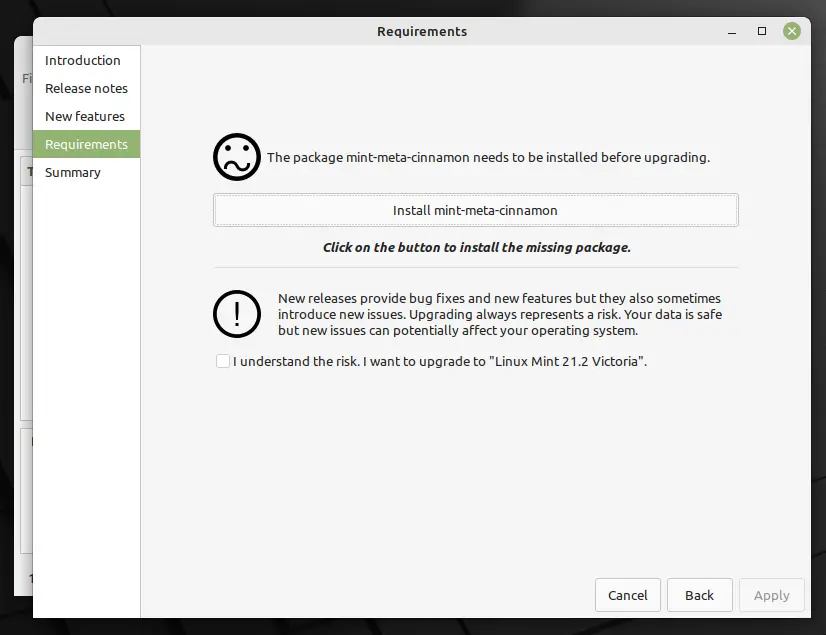Maximize the Requirements window
Screen dimensions: 826x635
762,31
